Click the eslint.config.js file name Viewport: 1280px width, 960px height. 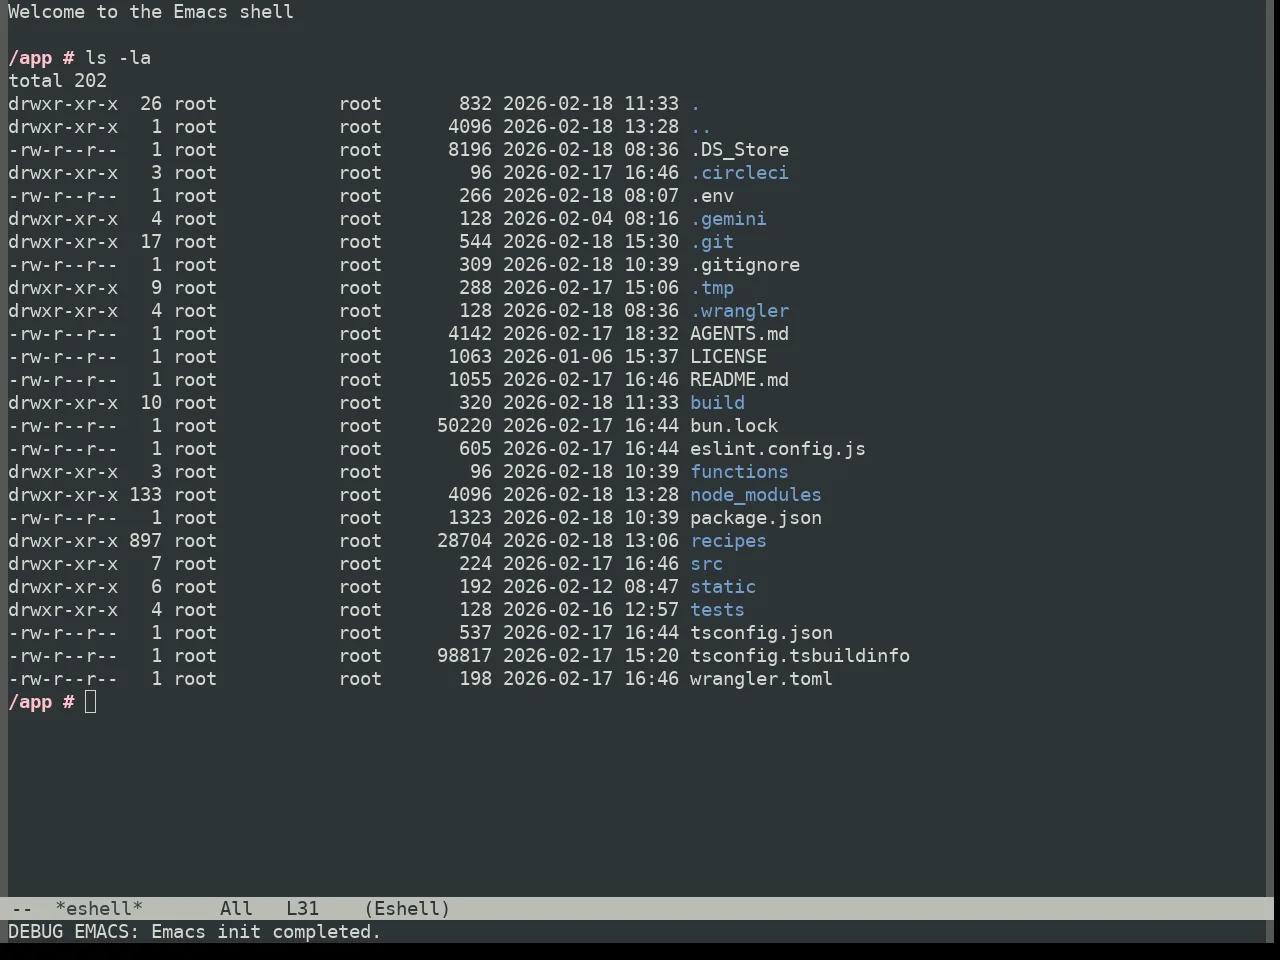(778, 449)
